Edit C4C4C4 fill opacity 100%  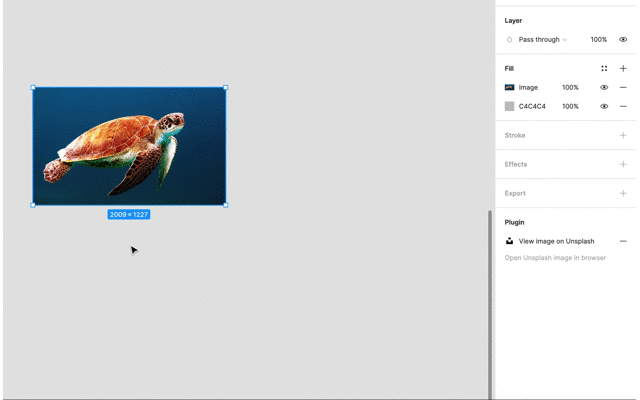coord(570,106)
